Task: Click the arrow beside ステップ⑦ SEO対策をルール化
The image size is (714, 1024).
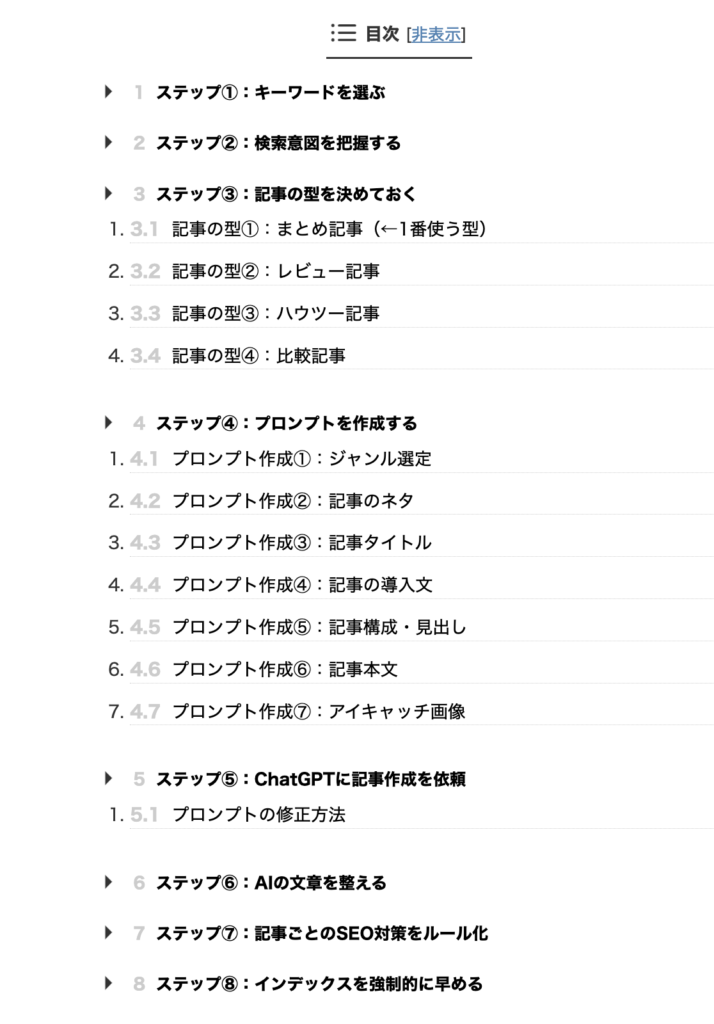Action: 108,933
